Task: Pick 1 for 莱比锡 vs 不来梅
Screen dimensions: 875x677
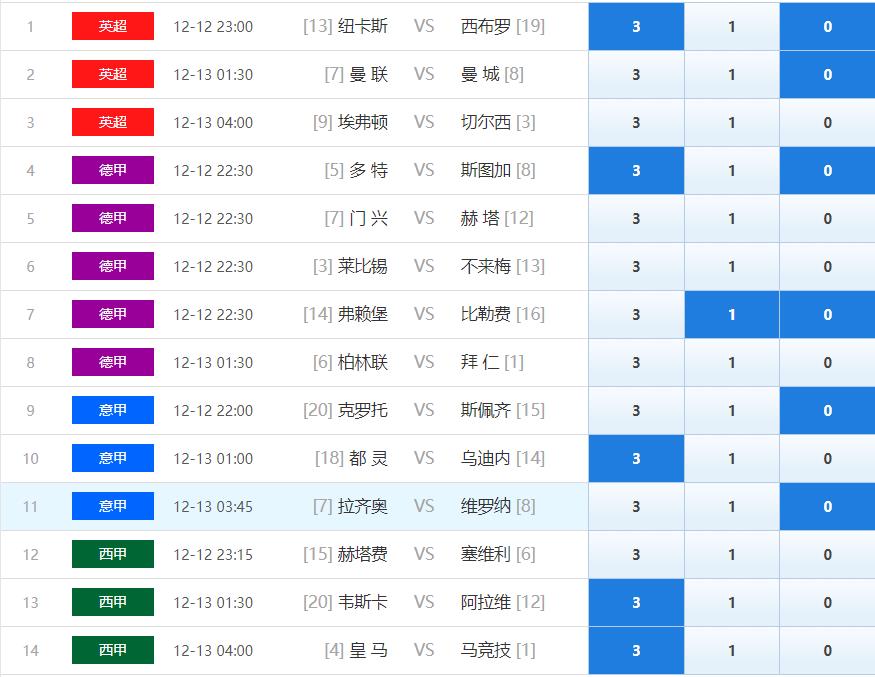Action: click(x=732, y=266)
